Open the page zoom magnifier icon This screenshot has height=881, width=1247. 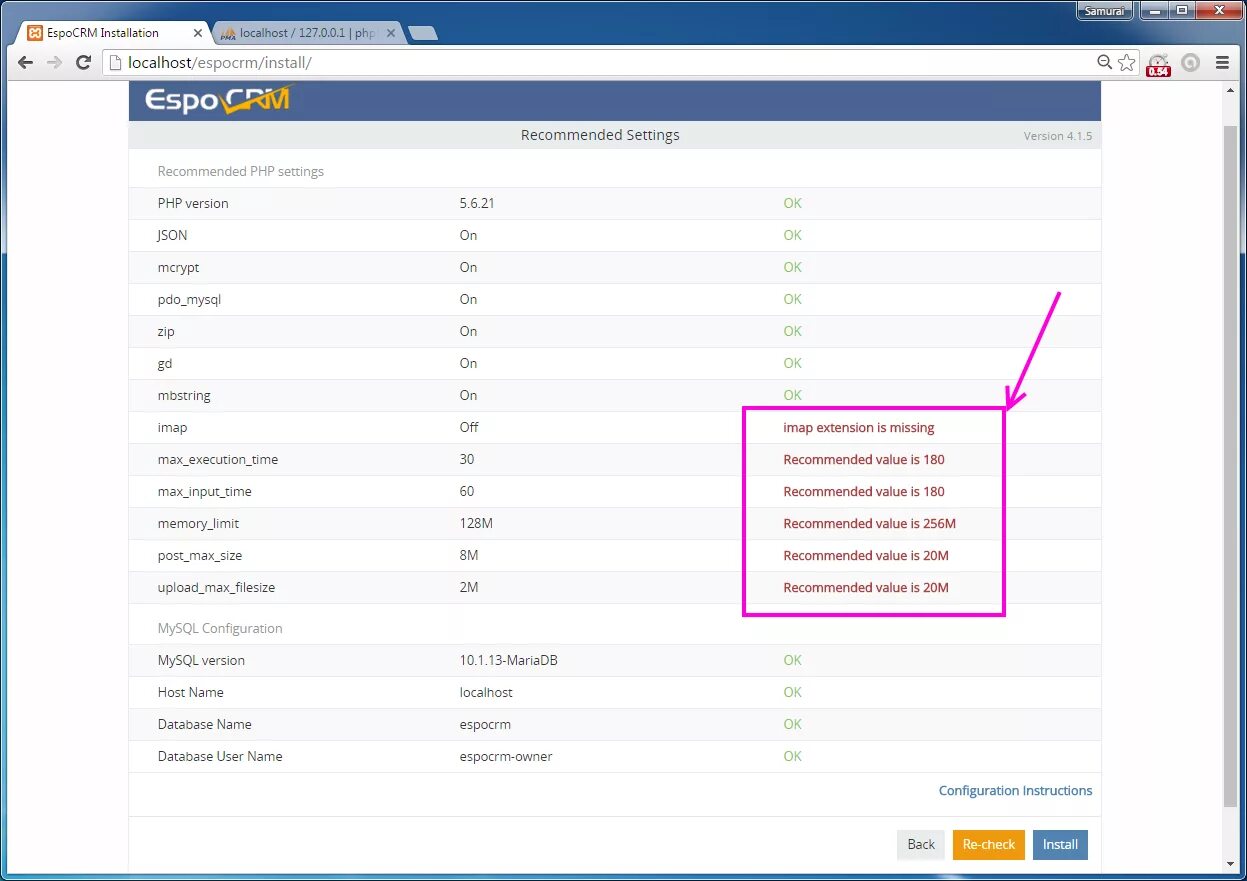(x=1104, y=62)
